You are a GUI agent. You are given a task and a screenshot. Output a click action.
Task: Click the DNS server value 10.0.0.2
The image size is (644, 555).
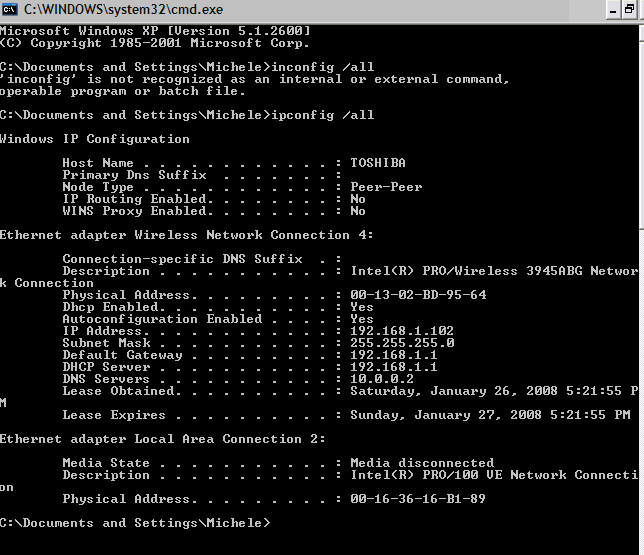click(x=382, y=379)
